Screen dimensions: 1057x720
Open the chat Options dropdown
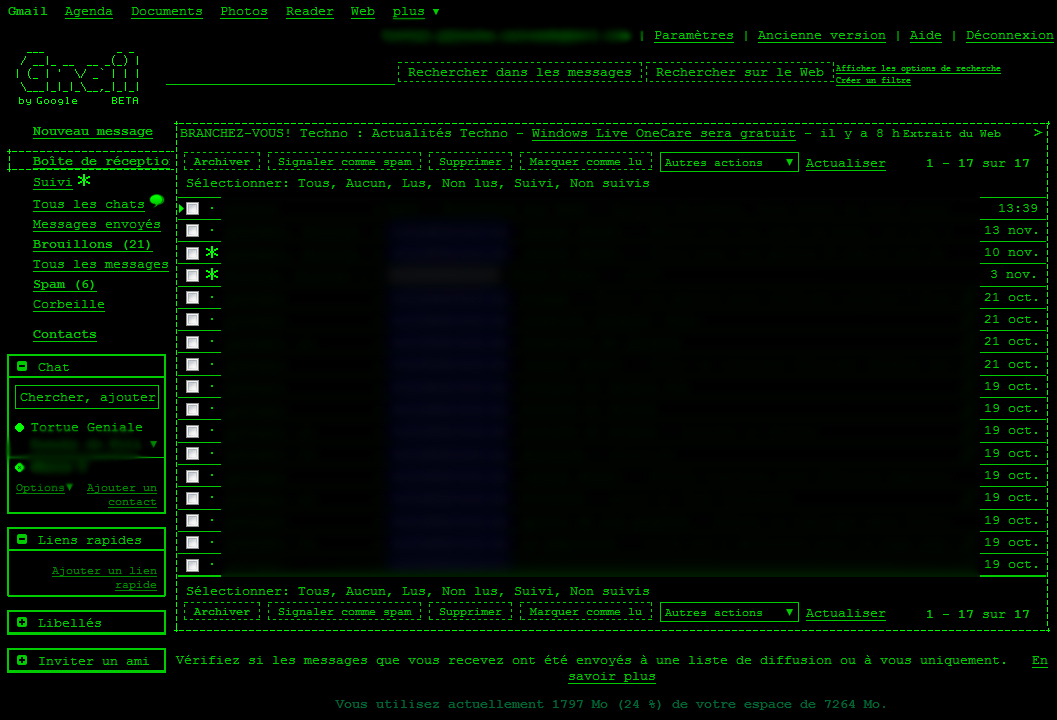(44, 488)
